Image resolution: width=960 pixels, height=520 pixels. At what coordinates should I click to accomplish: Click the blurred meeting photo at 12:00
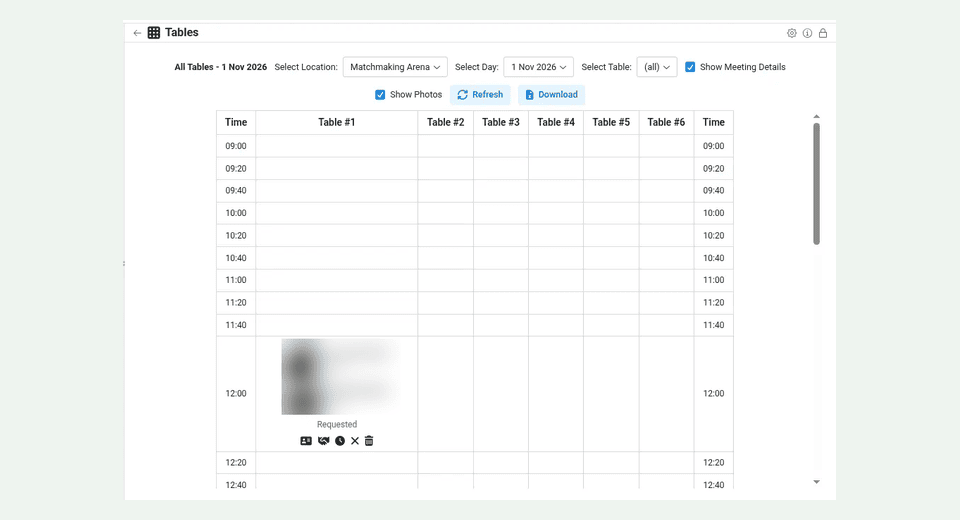[340, 377]
